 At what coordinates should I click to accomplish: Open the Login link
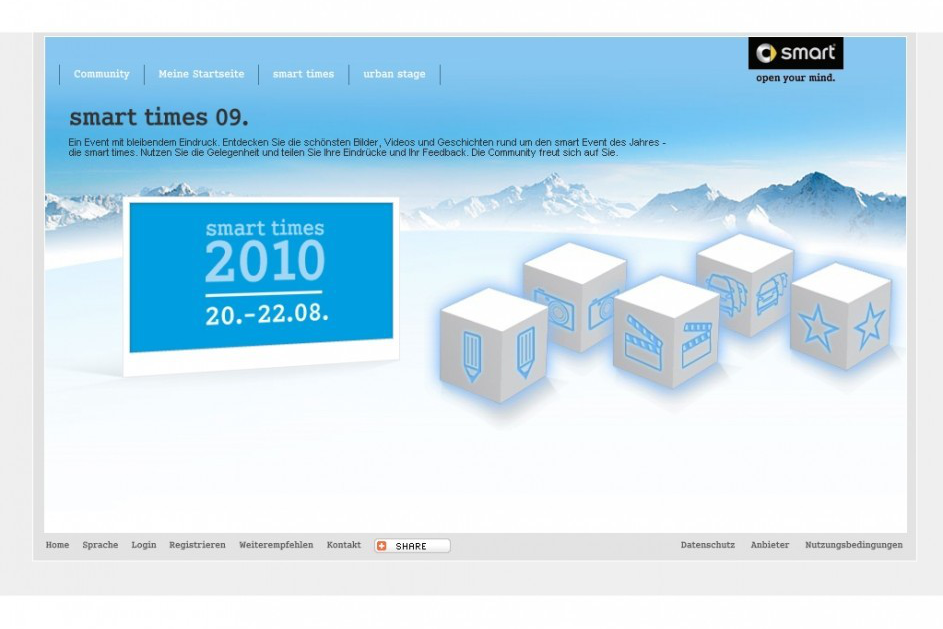(144, 545)
